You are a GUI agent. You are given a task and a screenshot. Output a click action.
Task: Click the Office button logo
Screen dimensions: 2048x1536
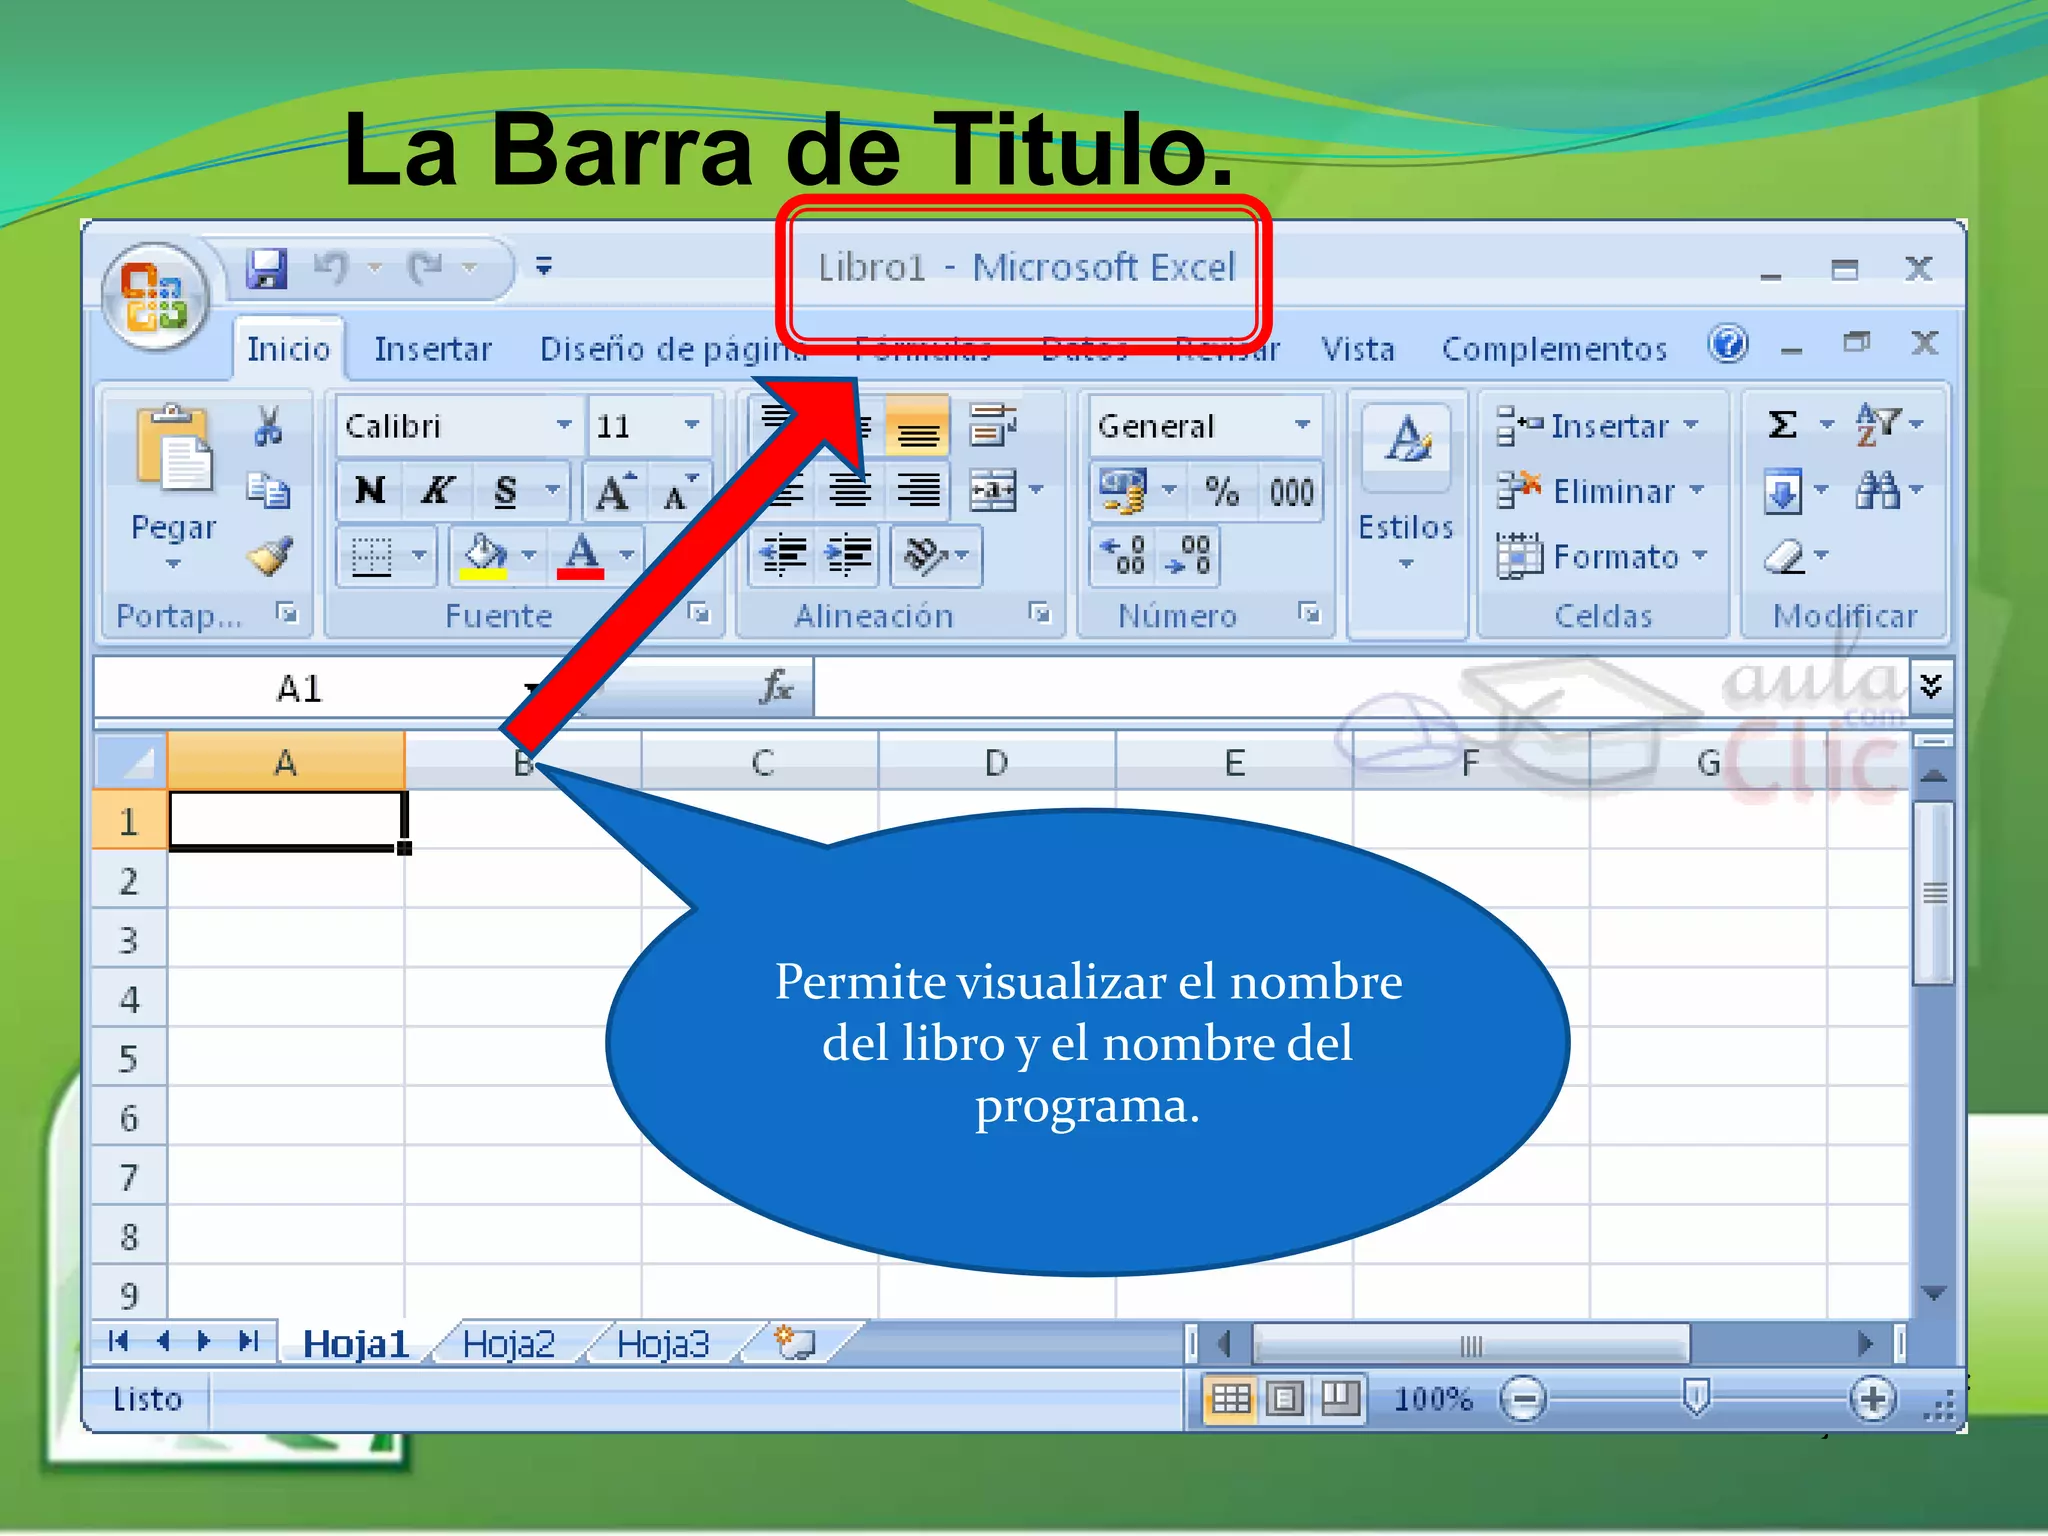155,296
